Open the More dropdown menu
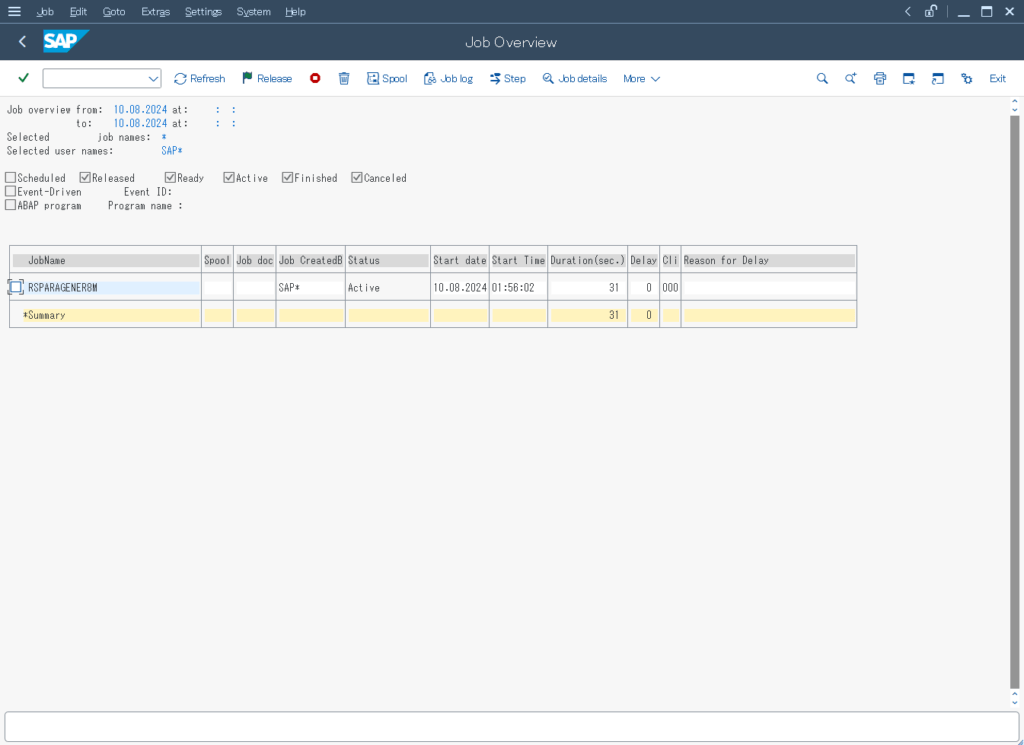The image size is (1024, 745). (x=640, y=78)
